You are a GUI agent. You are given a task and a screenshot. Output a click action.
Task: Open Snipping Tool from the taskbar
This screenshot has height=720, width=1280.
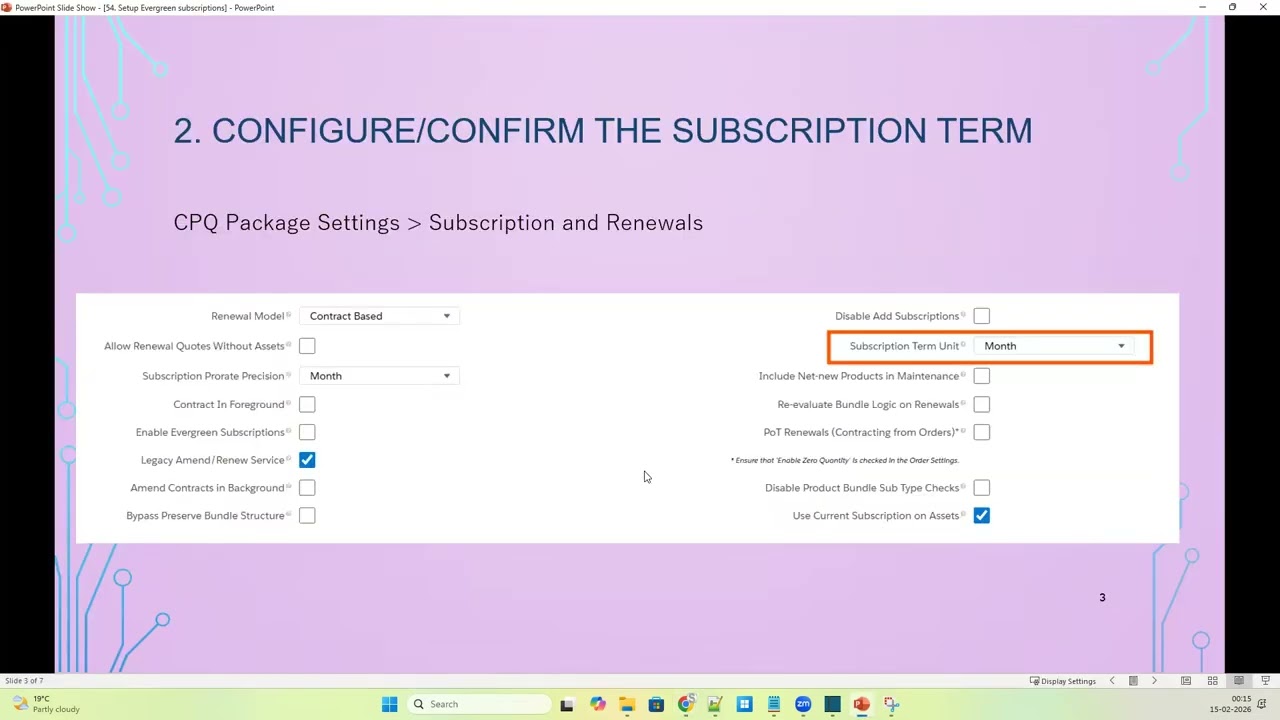[x=892, y=704]
